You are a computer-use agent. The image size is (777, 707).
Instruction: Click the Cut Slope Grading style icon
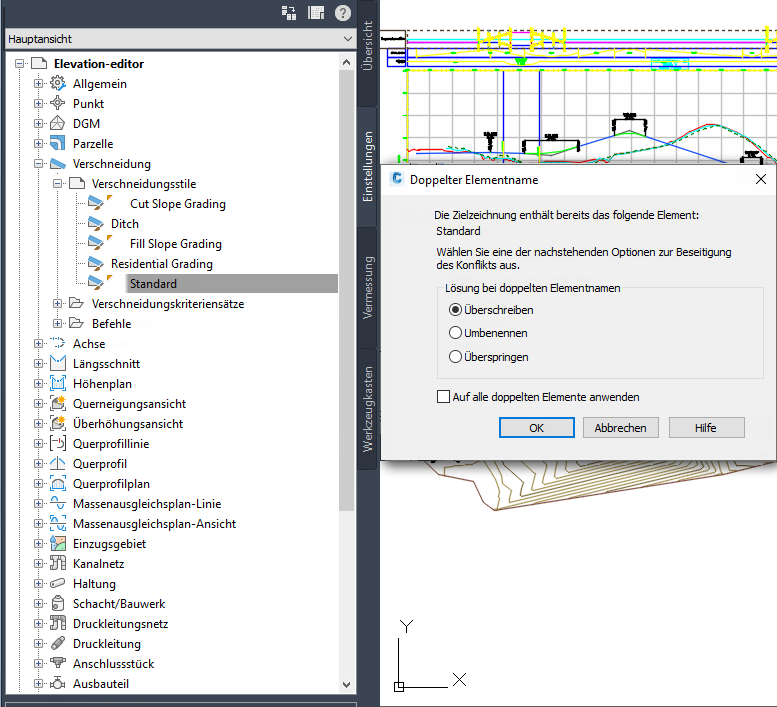(x=96, y=203)
